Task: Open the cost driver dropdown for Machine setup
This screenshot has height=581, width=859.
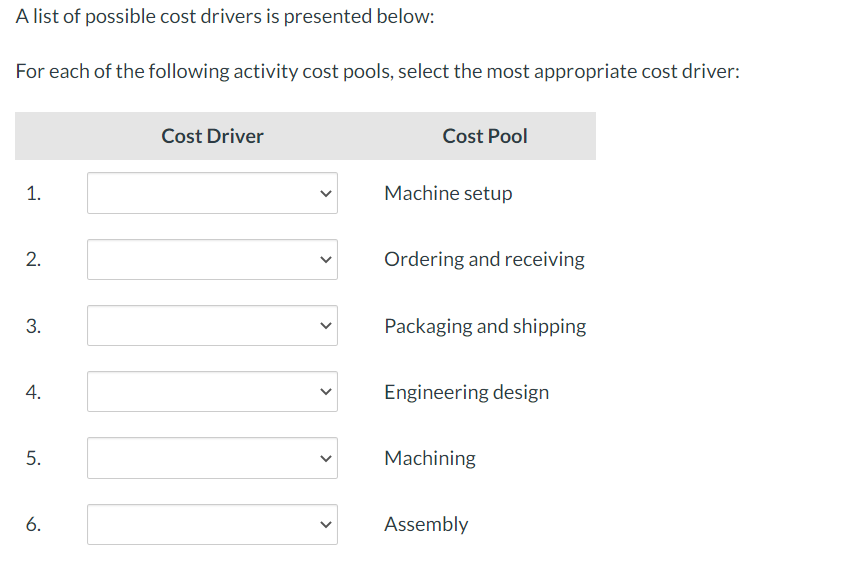Action: click(212, 193)
